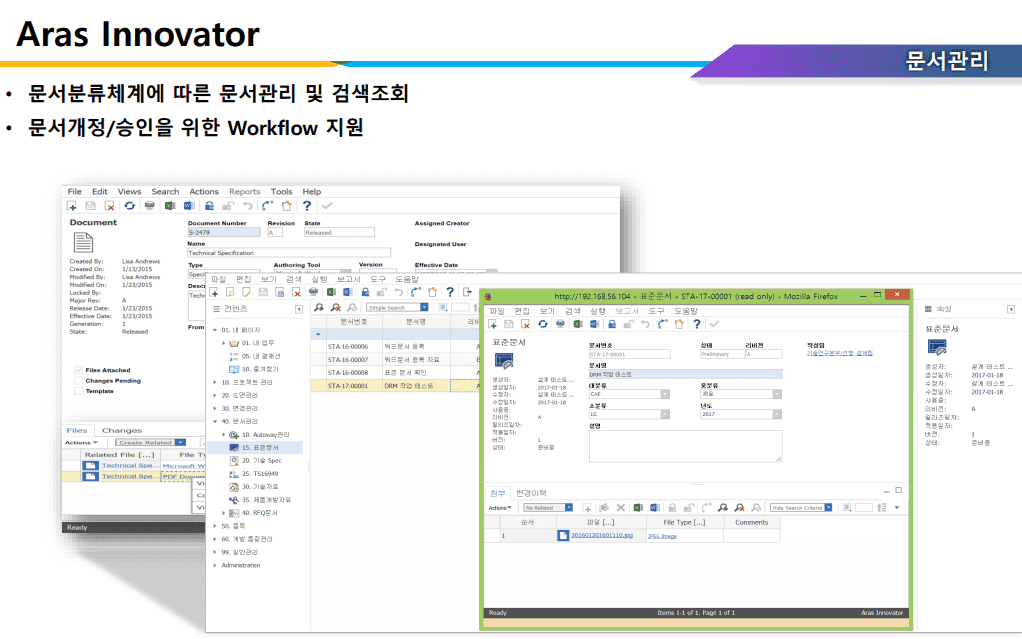Open the Create Related dropdown
Screen dimensions: 1022x639
click(x=181, y=443)
